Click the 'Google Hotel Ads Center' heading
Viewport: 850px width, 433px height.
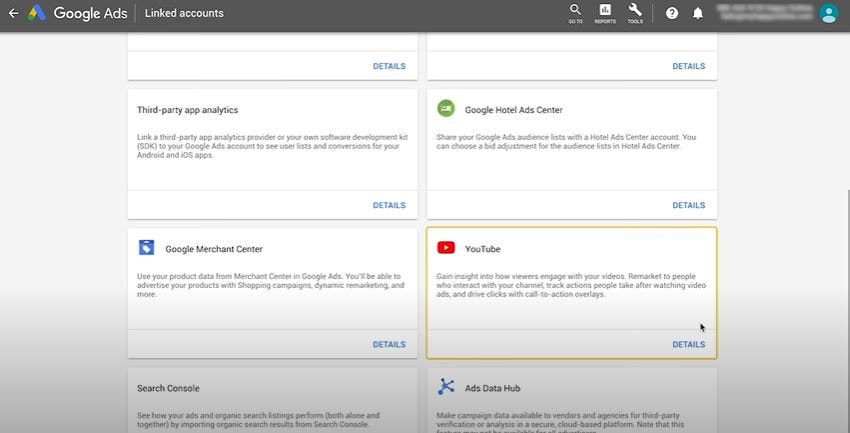pyautogui.click(x=513, y=110)
